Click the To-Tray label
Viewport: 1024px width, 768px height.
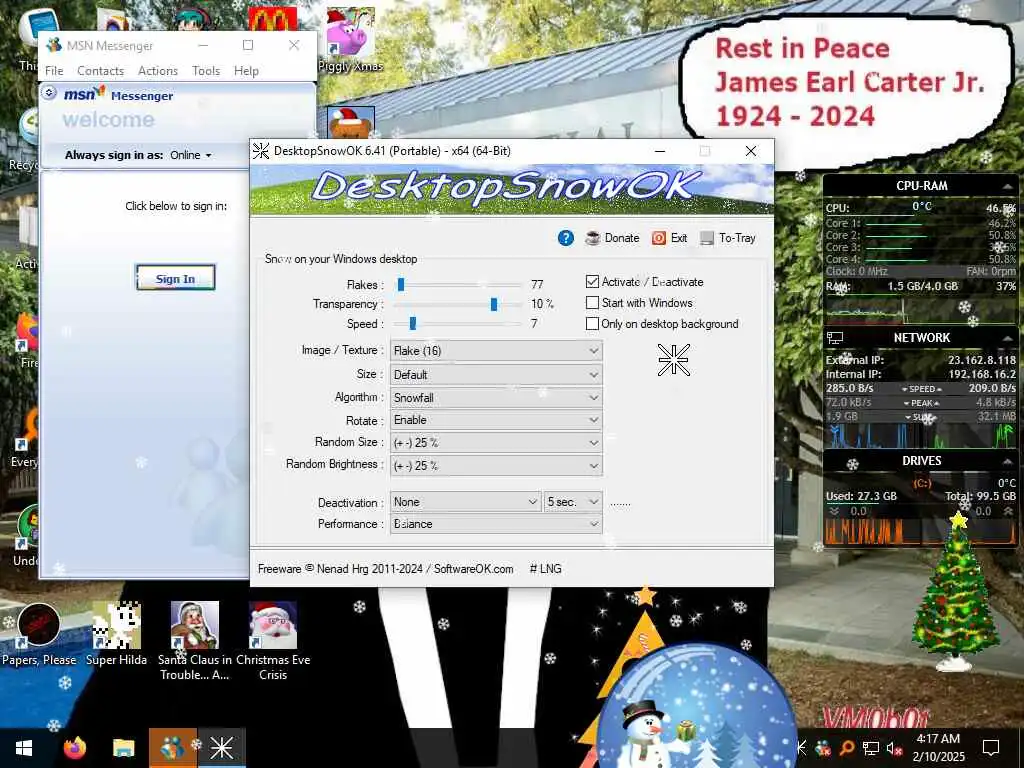click(x=737, y=238)
